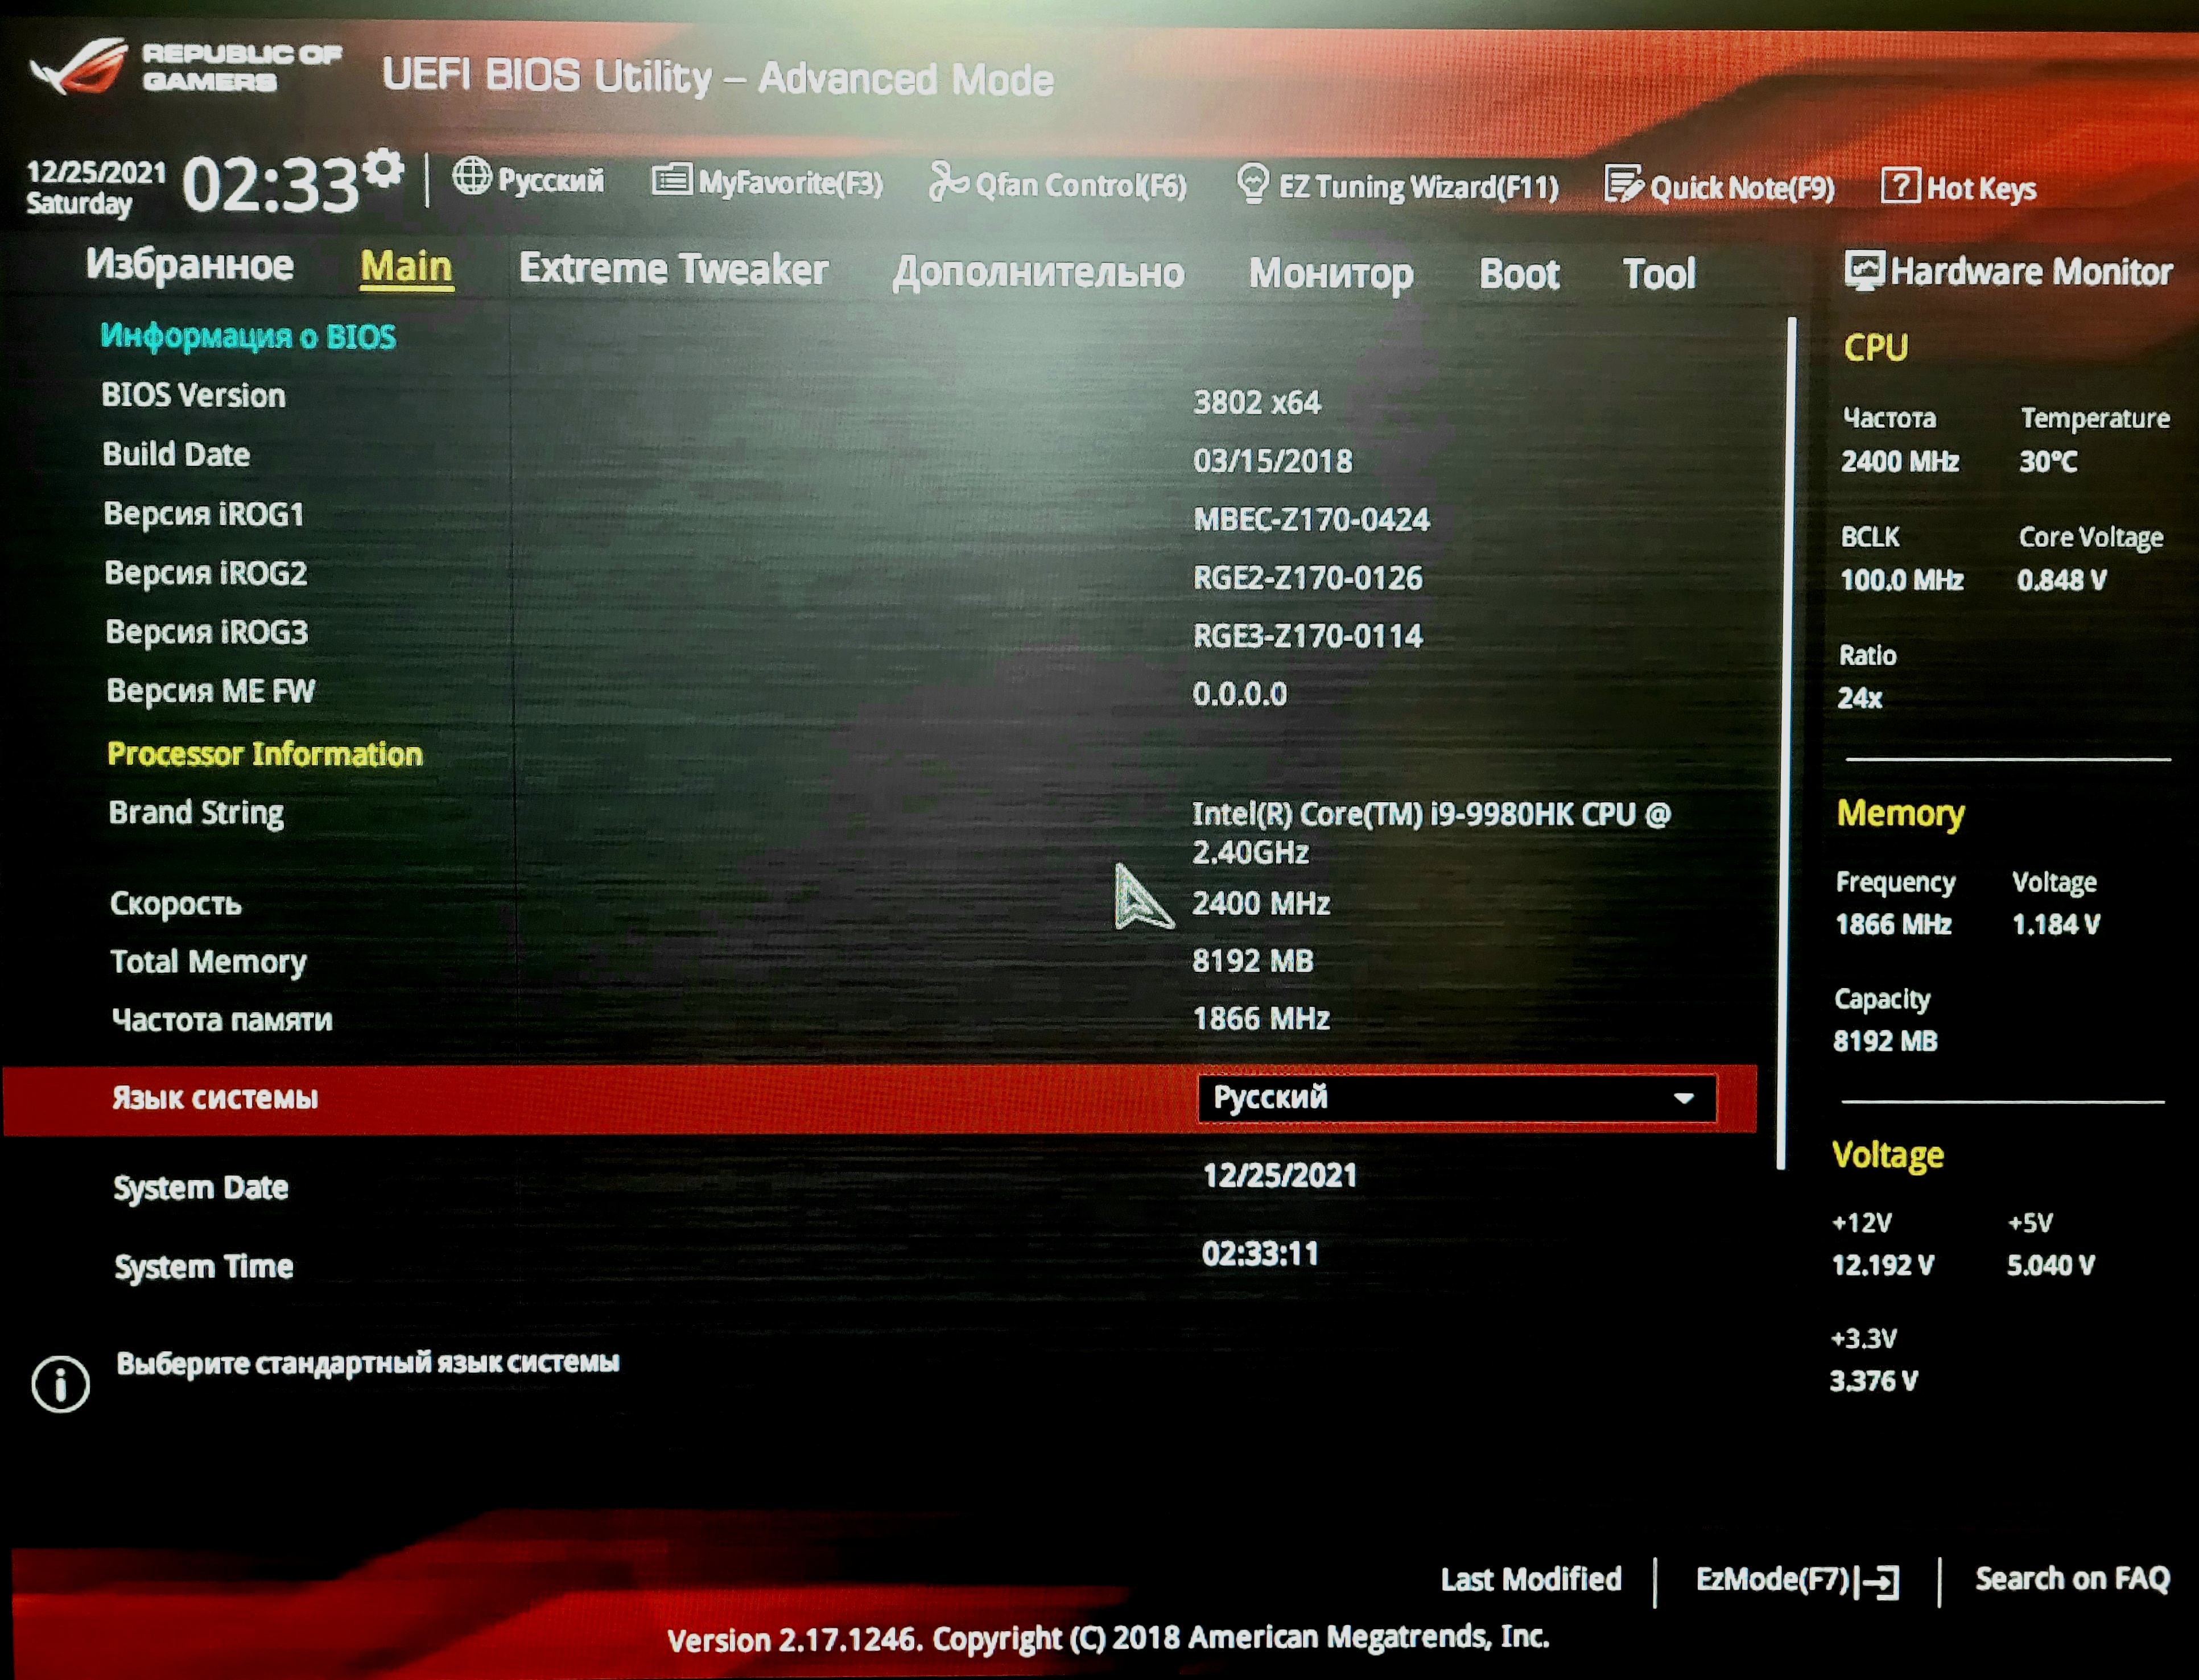The height and width of the screenshot is (1680, 2199).
Task: Switch to the Boot tab
Action: click(x=1518, y=273)
